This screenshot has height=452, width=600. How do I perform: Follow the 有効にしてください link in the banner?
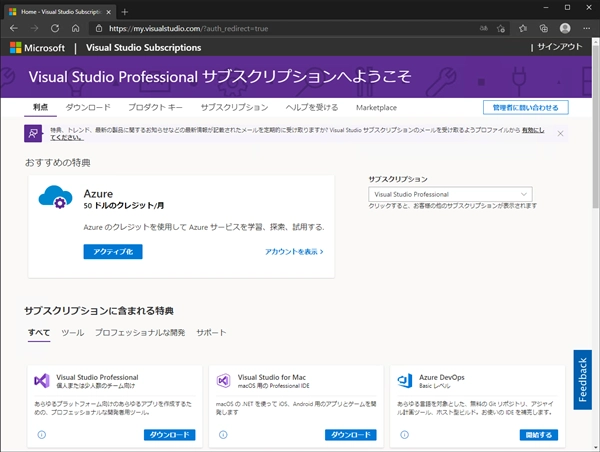point(533,130)
